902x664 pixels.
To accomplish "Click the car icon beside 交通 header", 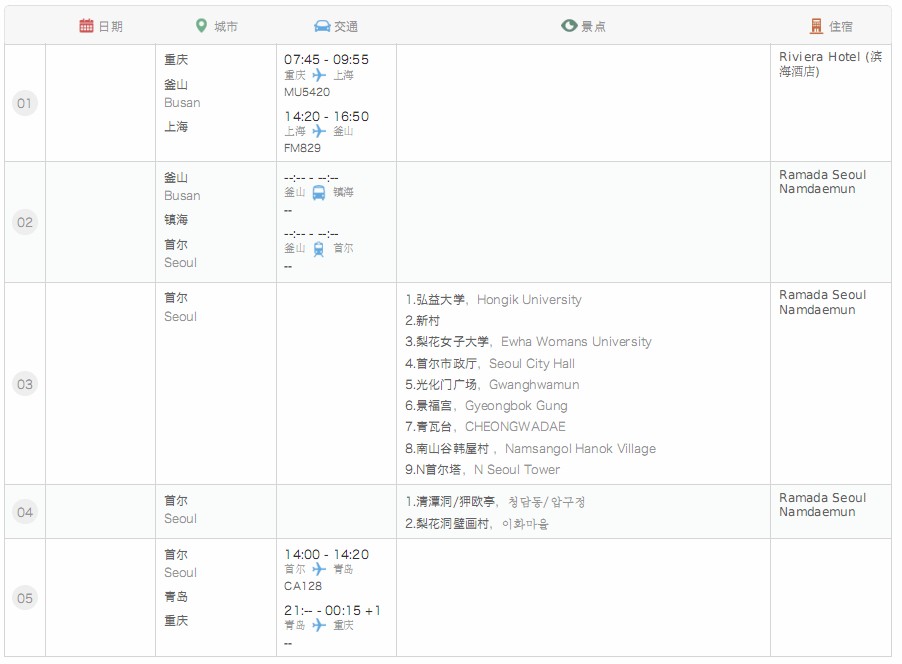I will [x=322, y=26].
